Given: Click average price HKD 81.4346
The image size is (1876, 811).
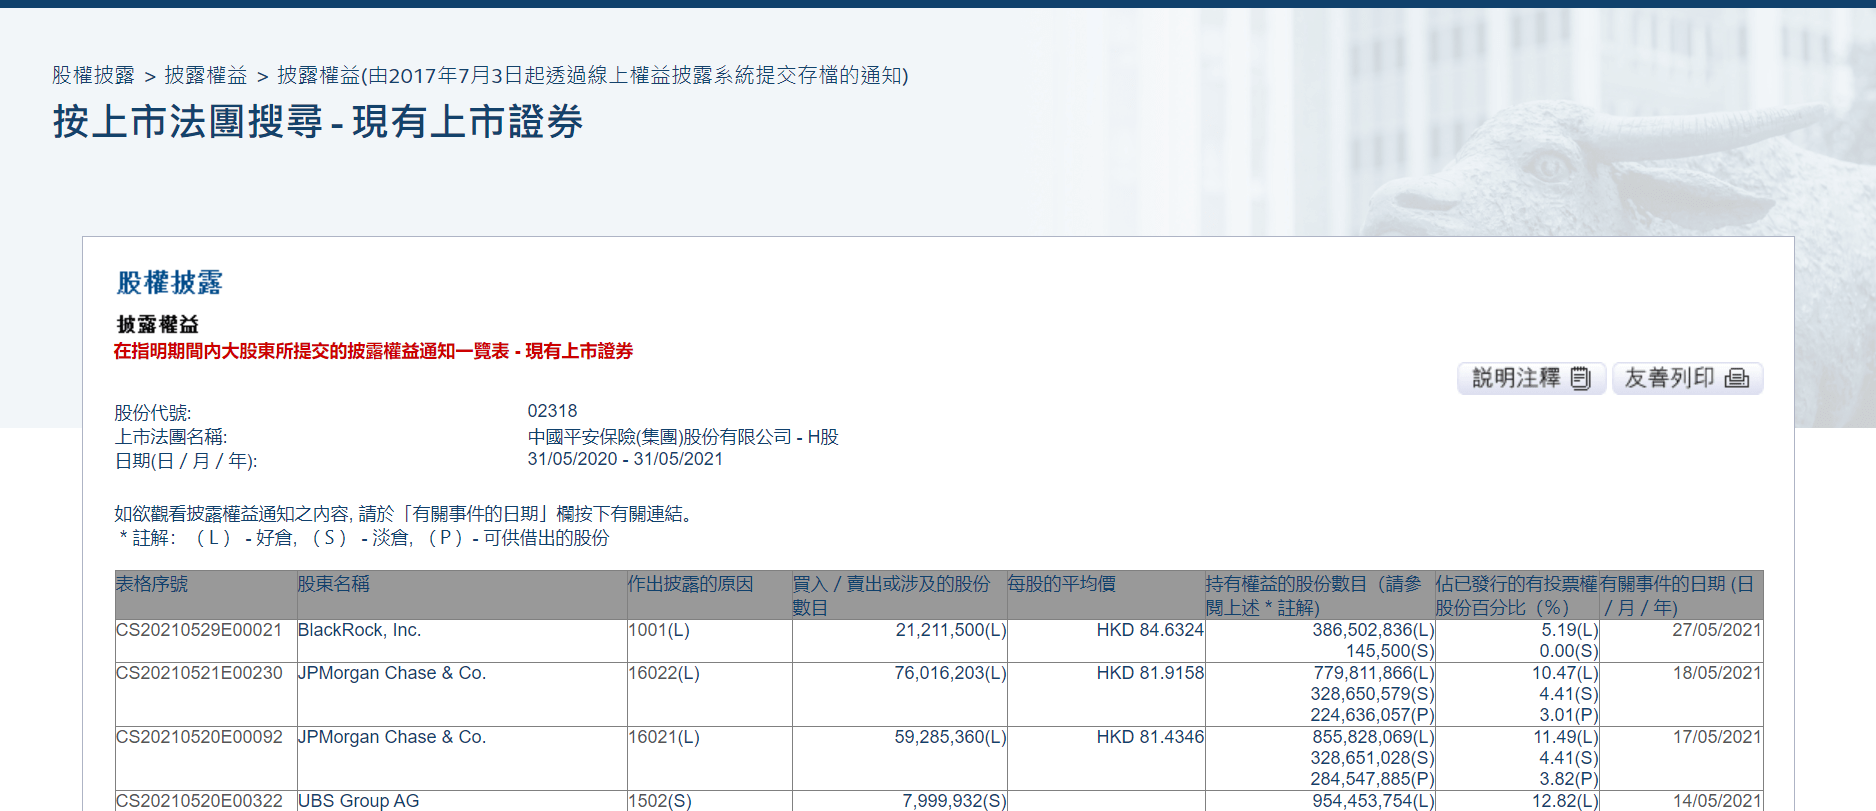Looking at the screenshot, I should click(1150, 737).
